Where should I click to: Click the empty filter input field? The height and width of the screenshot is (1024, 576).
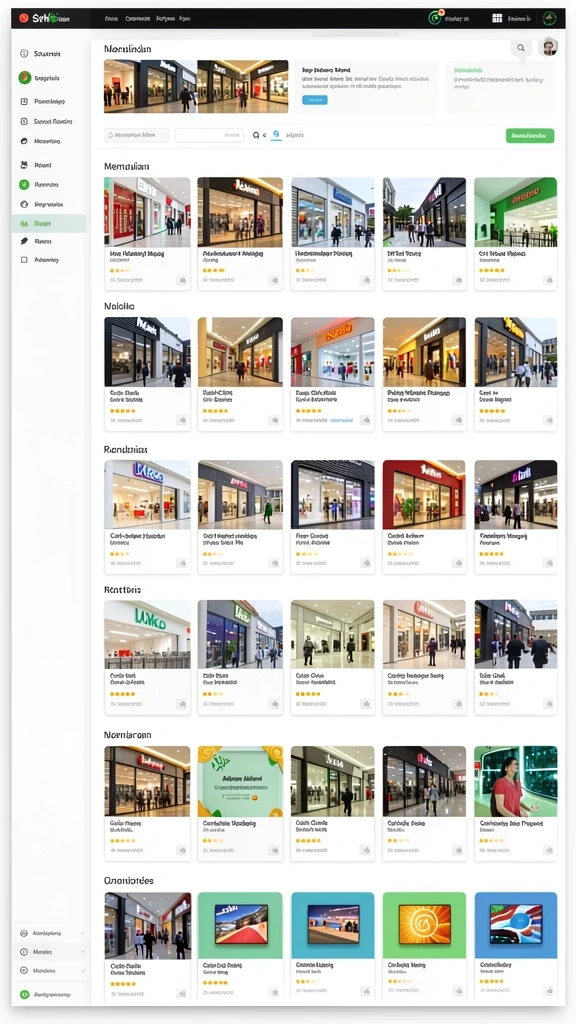pyautogui.click(x=209, y=135)
